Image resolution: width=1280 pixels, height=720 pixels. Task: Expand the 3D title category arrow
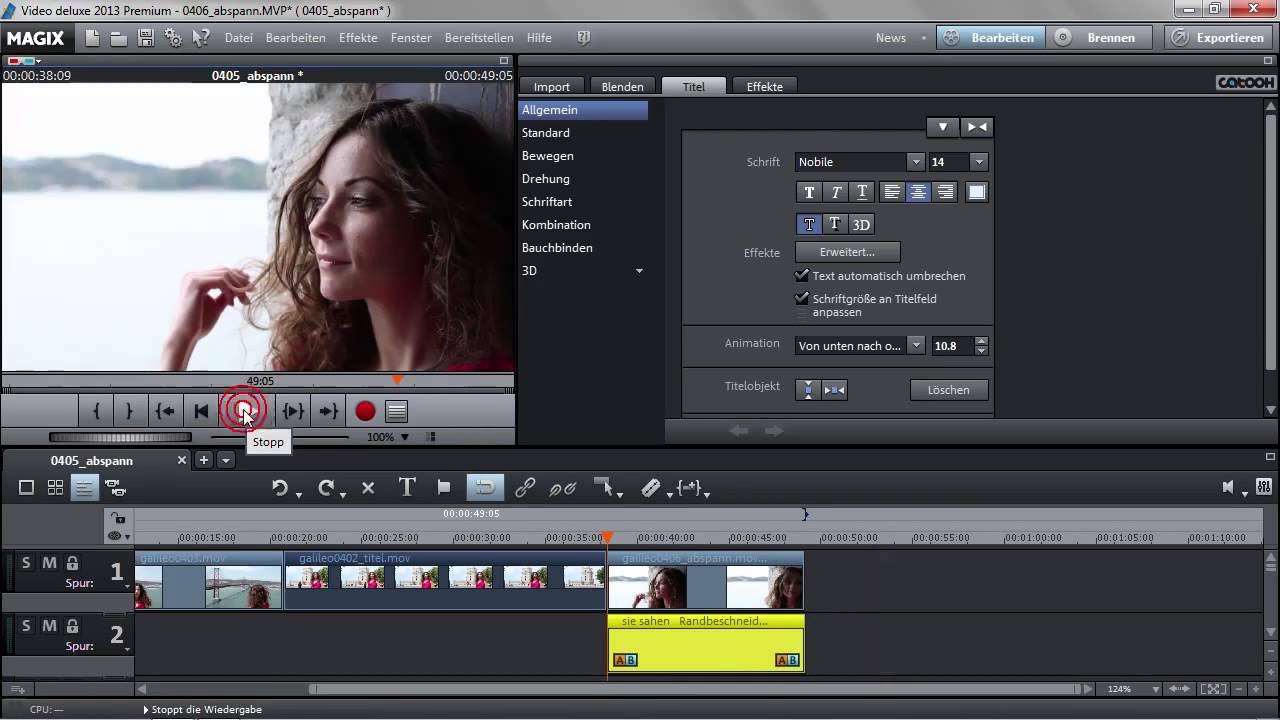[x=639, y=271]
